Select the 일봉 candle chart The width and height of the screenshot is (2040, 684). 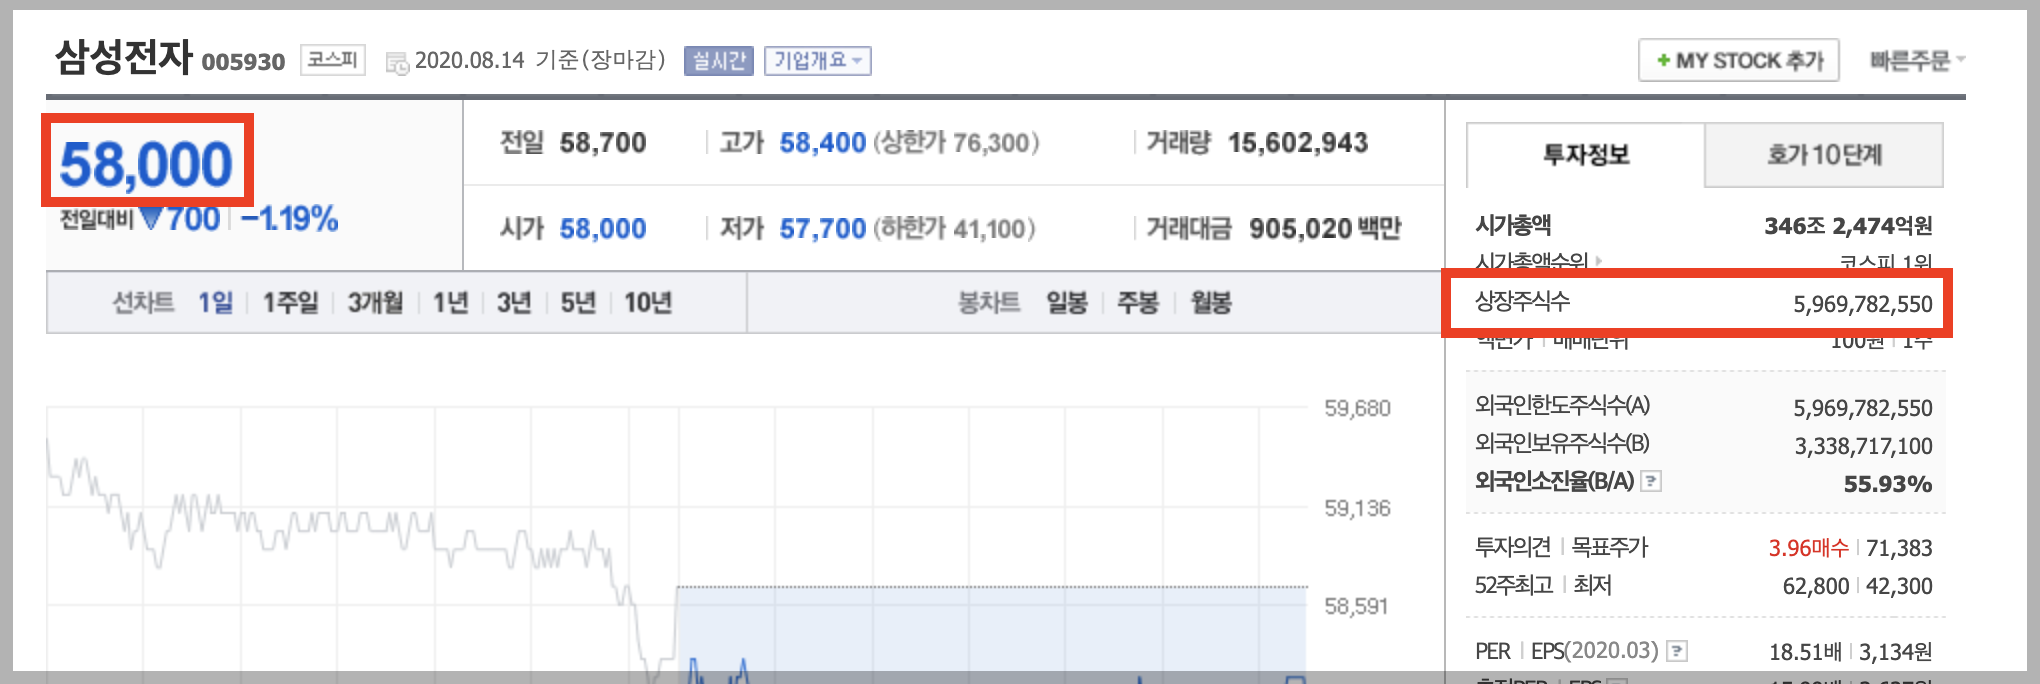pyautogui.click(x=1066, y=302)
